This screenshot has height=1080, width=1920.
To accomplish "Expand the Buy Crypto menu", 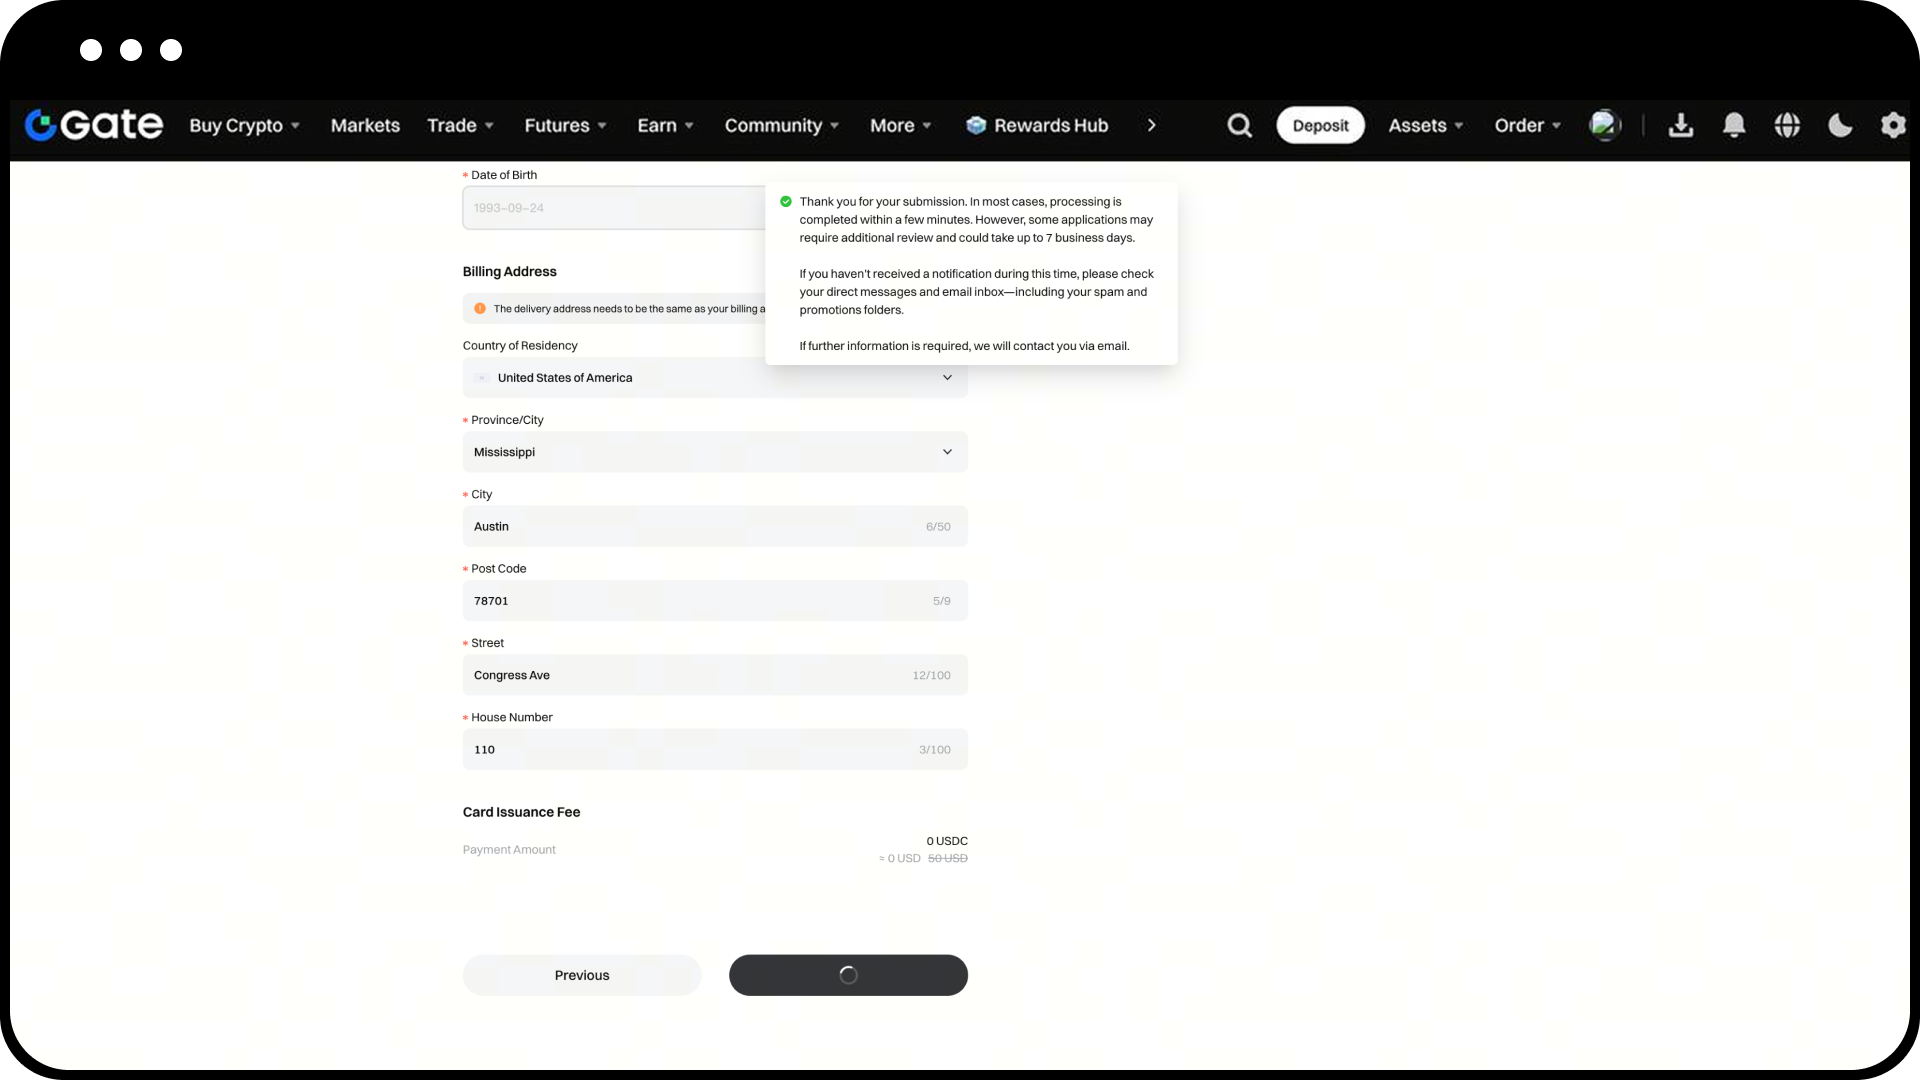I will (x=245, y=125).
